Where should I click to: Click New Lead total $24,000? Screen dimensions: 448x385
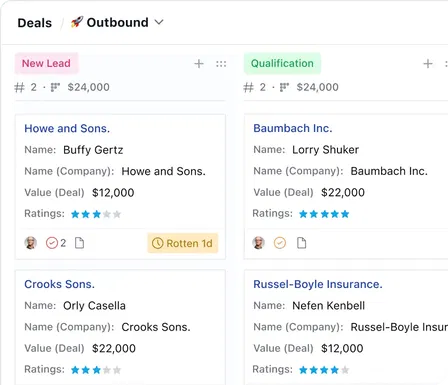tap(89, 87)
